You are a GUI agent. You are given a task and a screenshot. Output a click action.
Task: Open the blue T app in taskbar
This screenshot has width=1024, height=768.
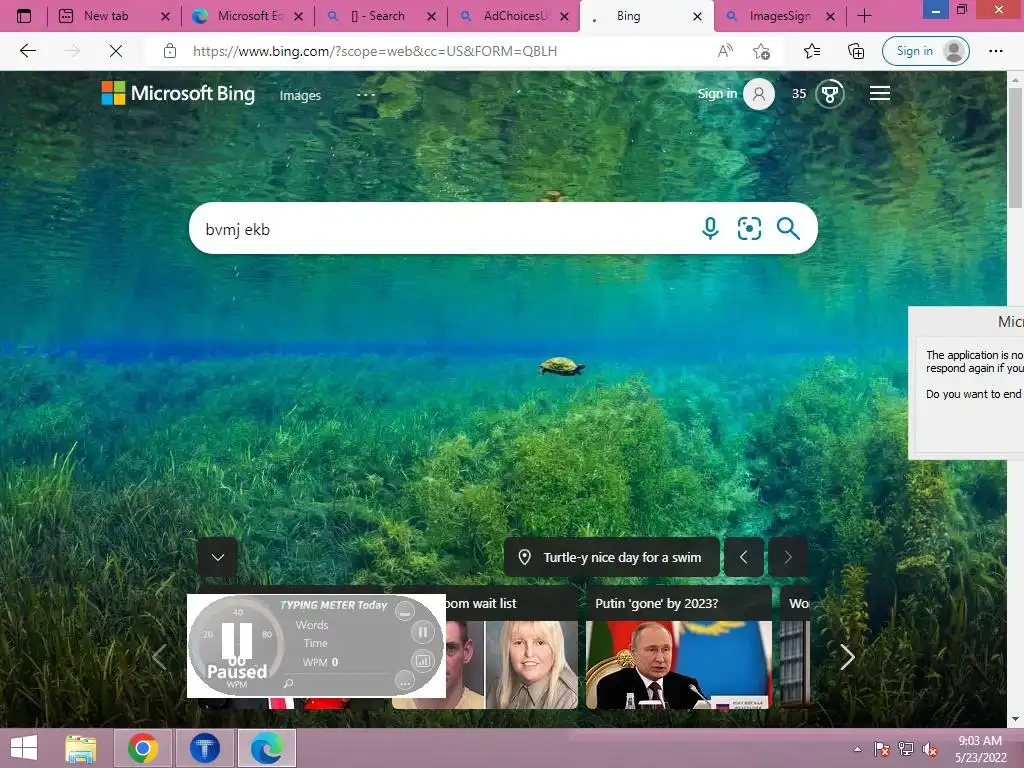pyautogui.click(x=204, y=748)
